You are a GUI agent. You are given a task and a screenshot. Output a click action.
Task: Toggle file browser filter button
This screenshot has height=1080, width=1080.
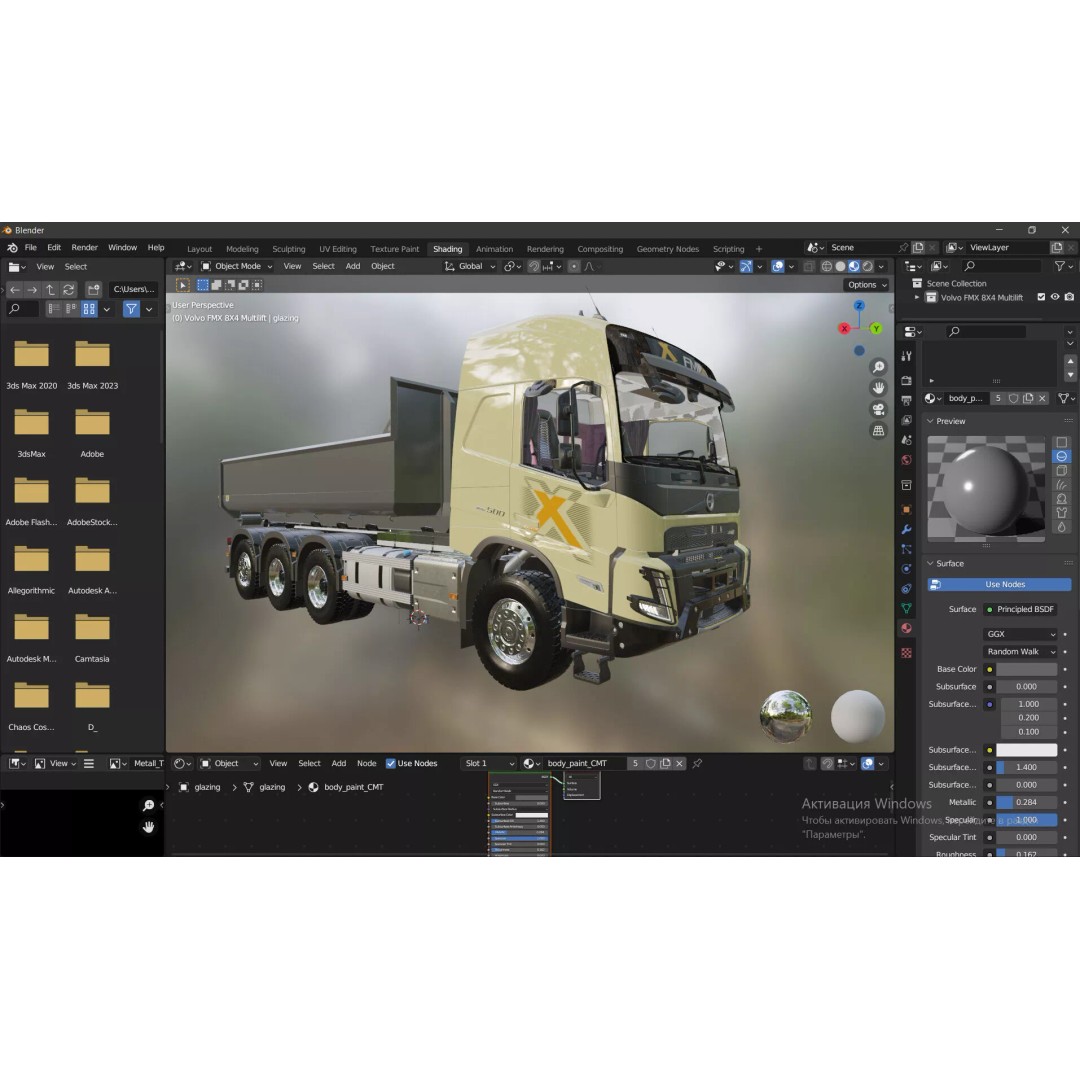point(131,309)
